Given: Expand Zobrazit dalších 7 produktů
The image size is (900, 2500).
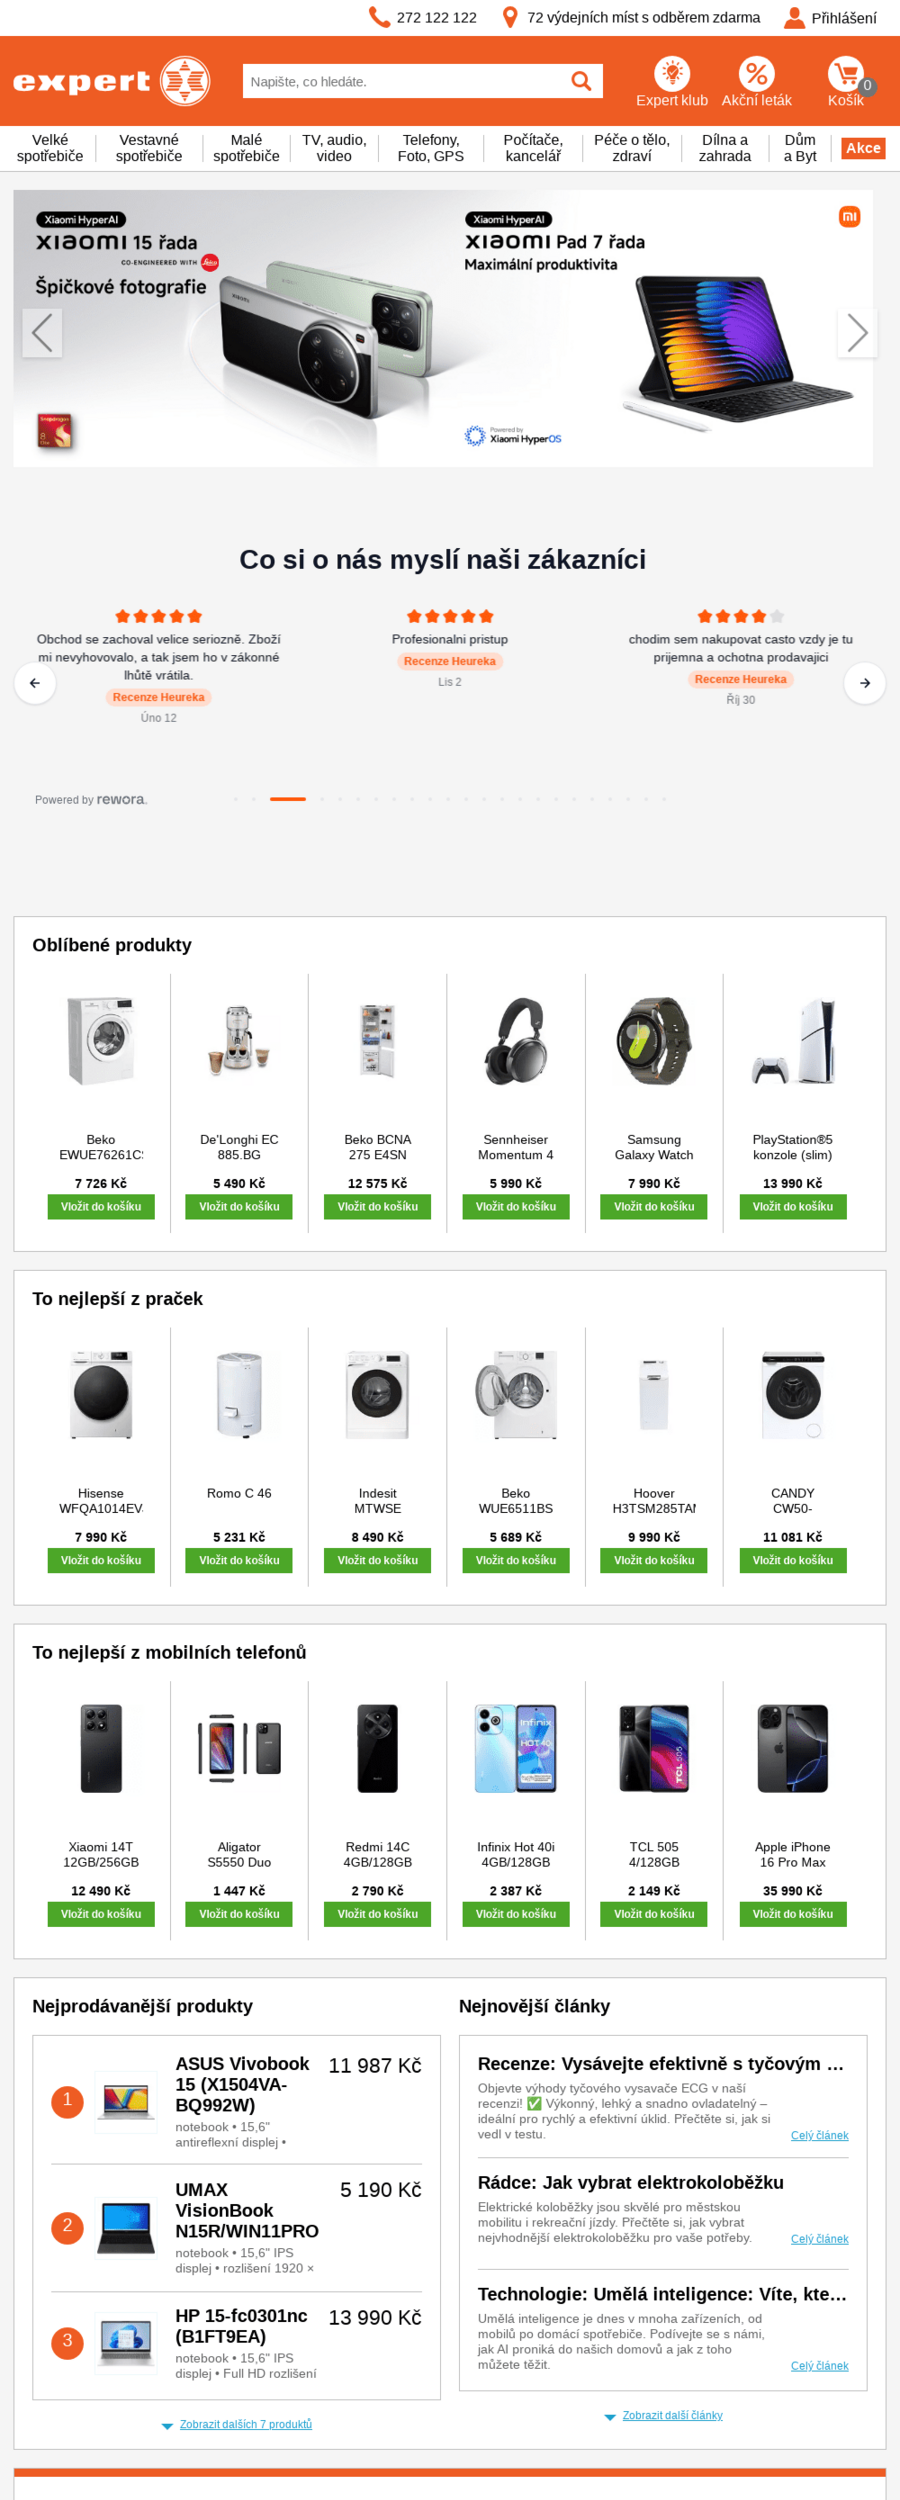Looking at the screenshot, I should coord(245,2424).
